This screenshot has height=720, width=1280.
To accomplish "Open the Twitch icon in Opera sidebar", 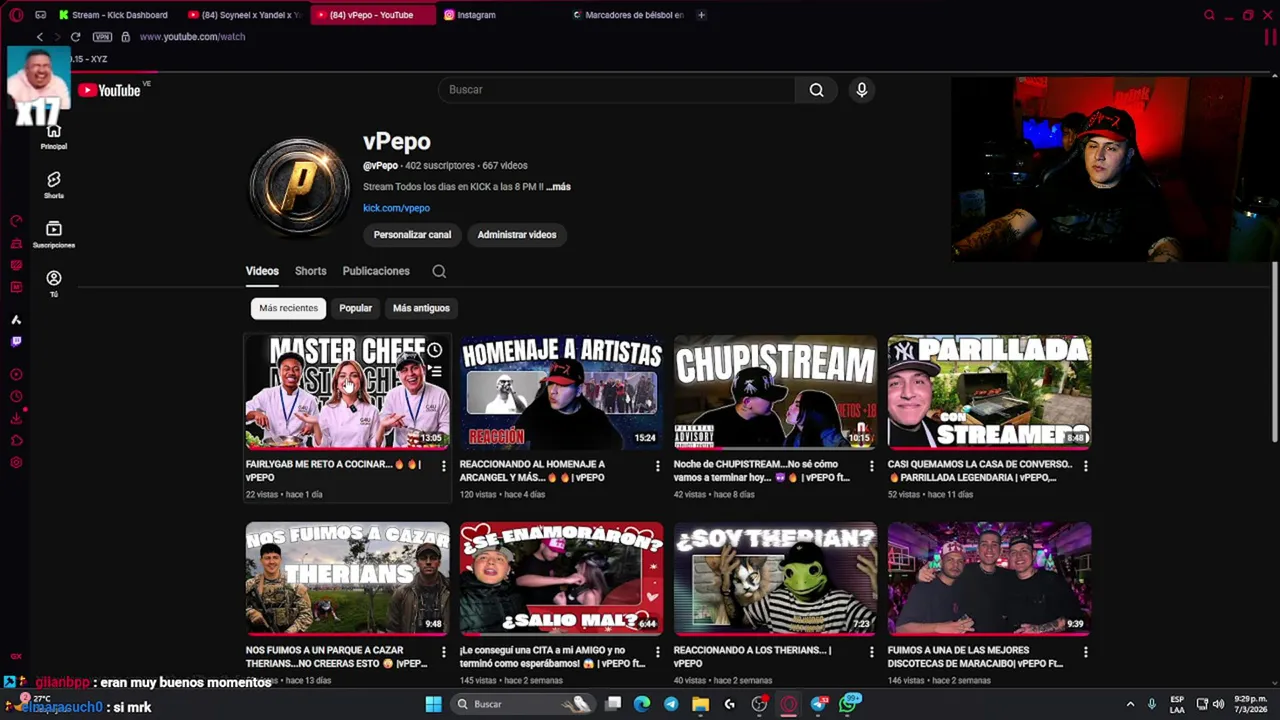I will tap(16, 342).
